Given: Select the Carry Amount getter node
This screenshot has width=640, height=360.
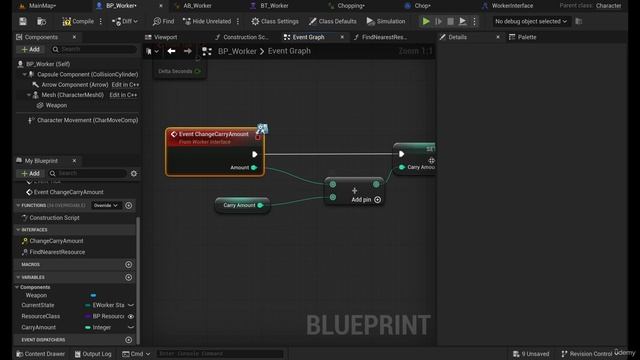Looking at the screenshot, I should [242, 205].
